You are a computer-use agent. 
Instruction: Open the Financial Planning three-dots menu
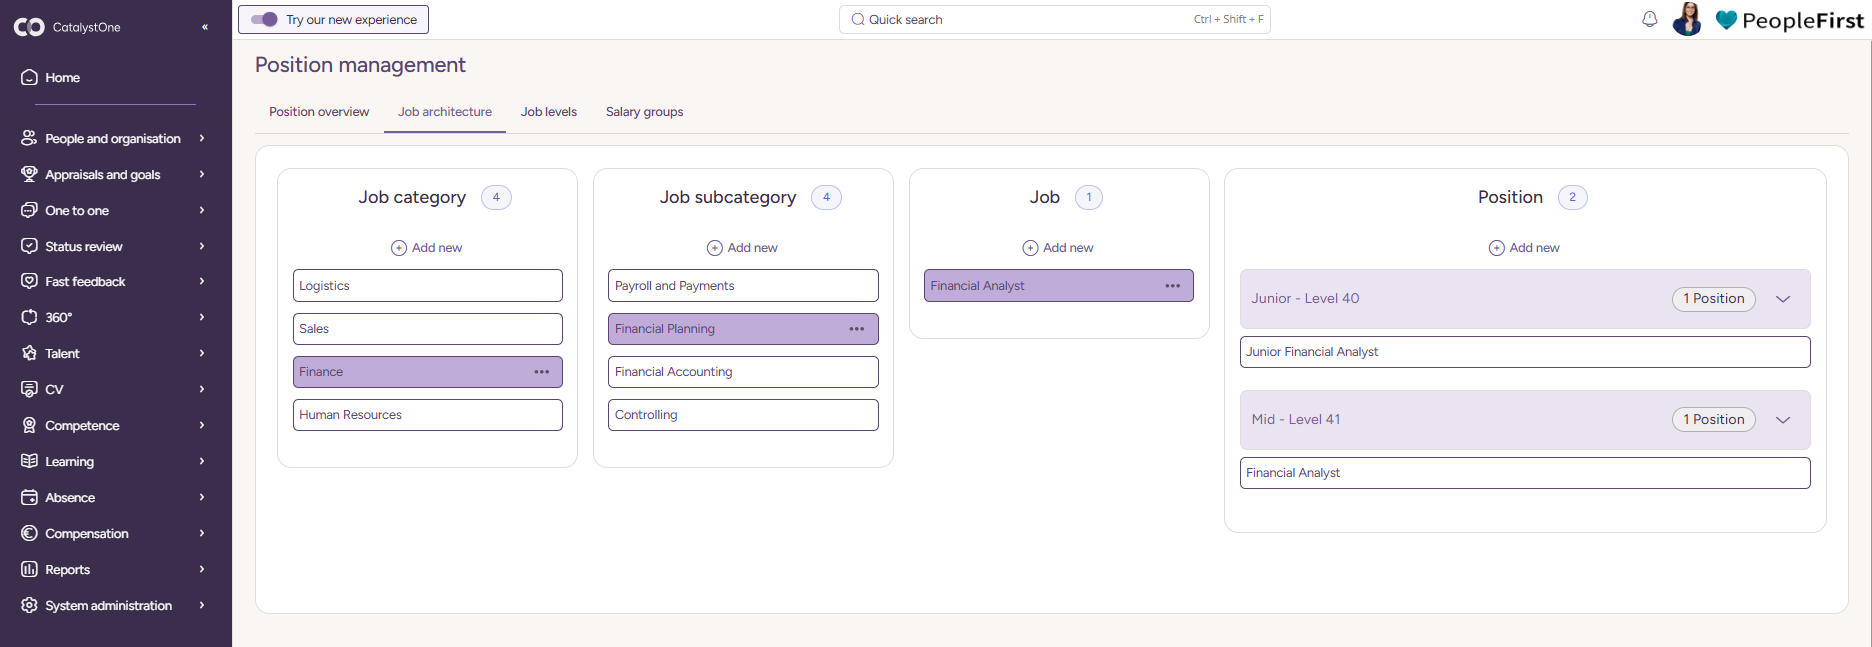(857, 329)
